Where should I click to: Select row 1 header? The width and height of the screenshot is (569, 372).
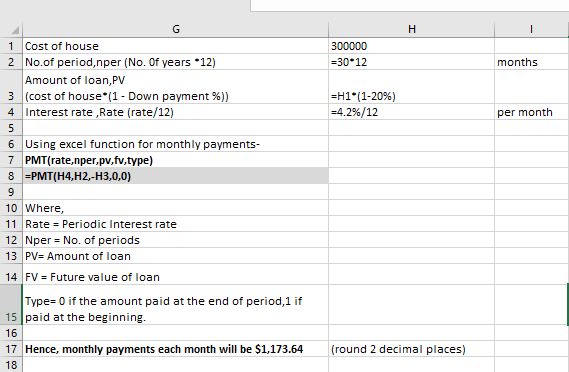11,46
